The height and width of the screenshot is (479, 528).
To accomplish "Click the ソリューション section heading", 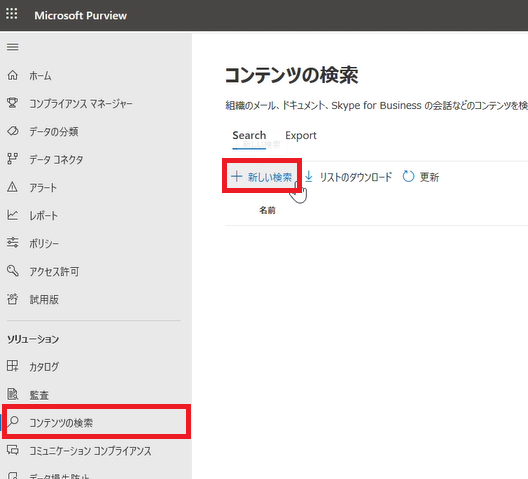I will 33,339.
